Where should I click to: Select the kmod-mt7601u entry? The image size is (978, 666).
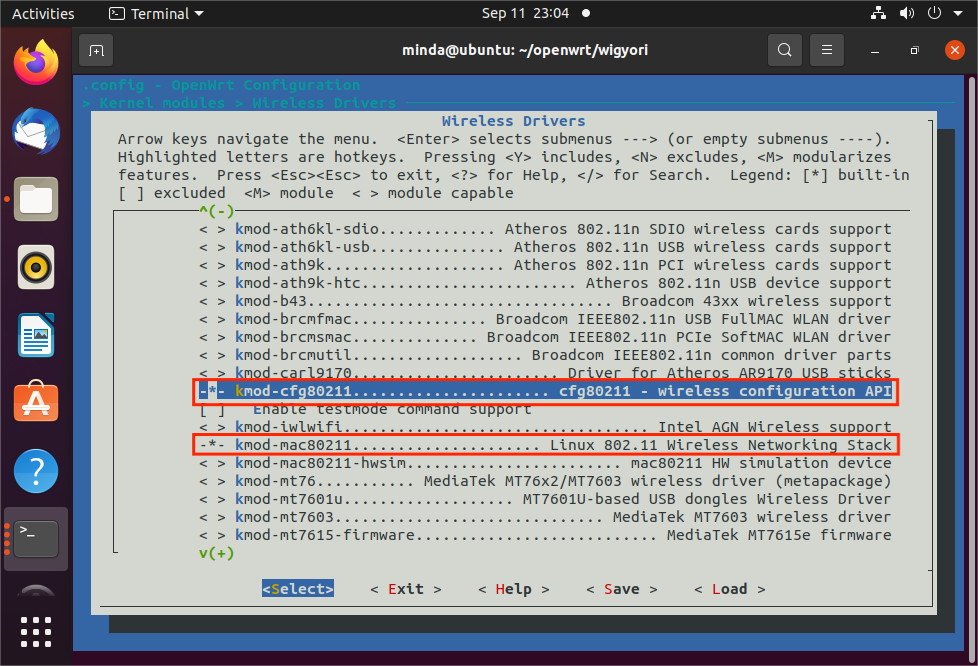pos(545,500)
